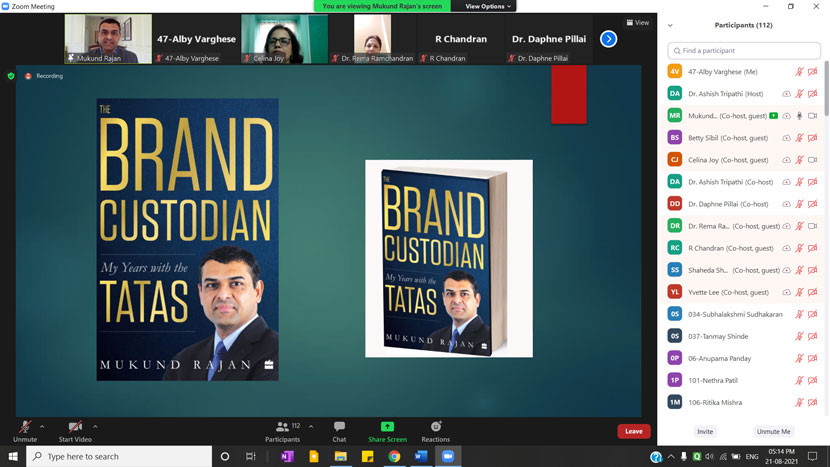Screen dimensions: 830x467
Task: Focus the Find a participant search box
Action: 744,51
